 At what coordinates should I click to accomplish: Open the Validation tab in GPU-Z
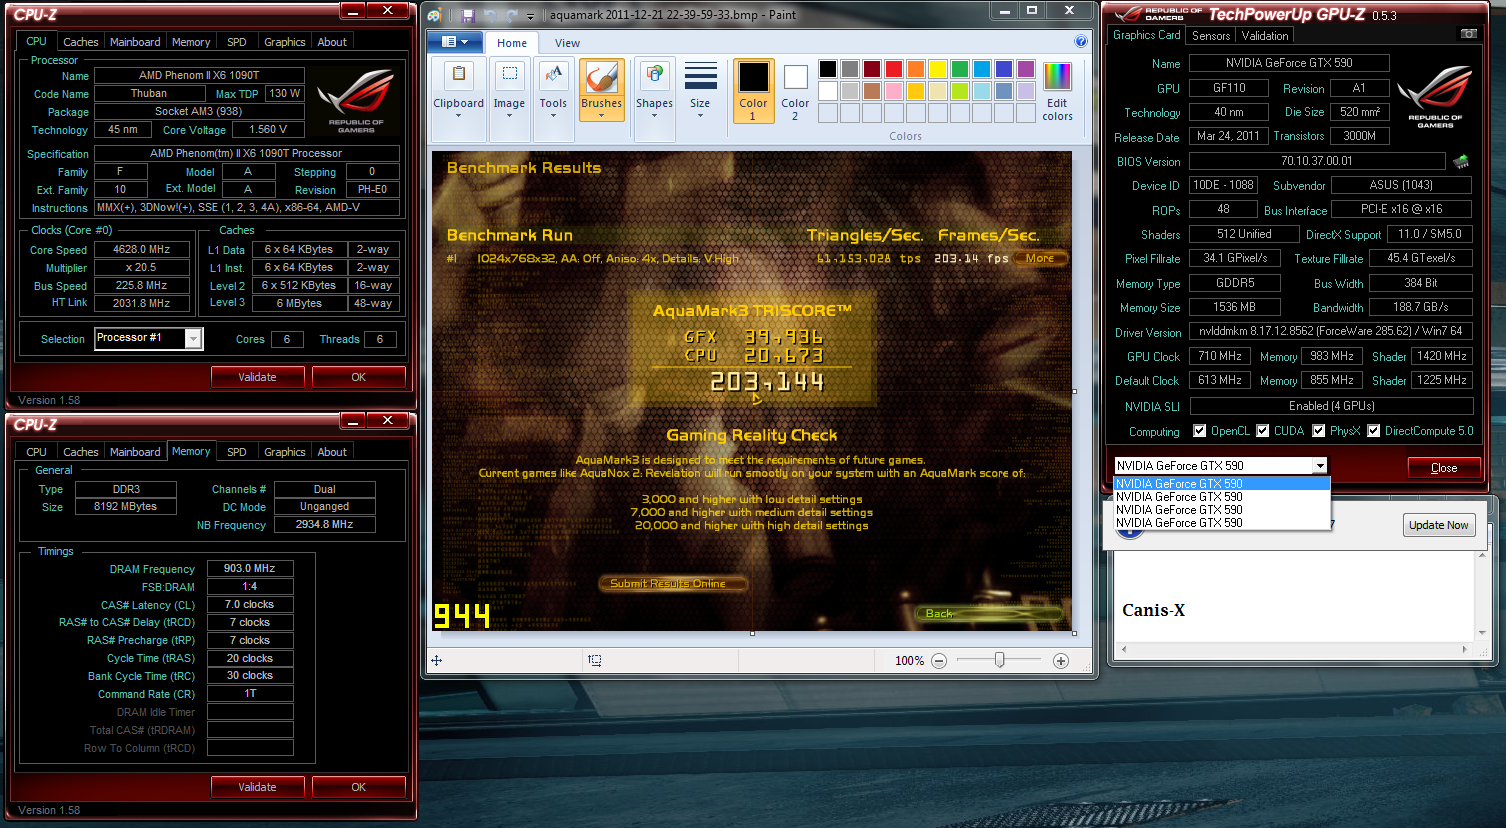point(1265,35)
